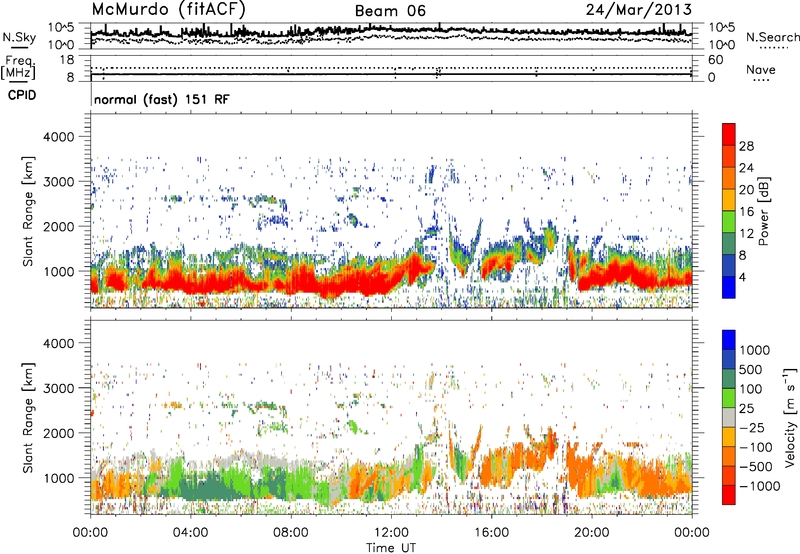Click the "-500" label on Velocity colorbar
The height and width of the screenshot is (554, 800).
756,467
